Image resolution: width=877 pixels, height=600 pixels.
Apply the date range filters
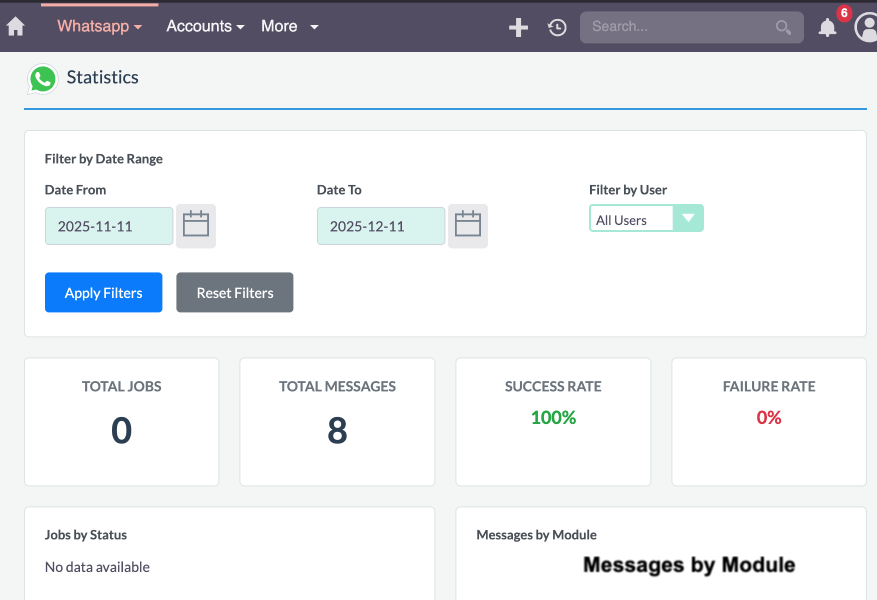(103, 292)
